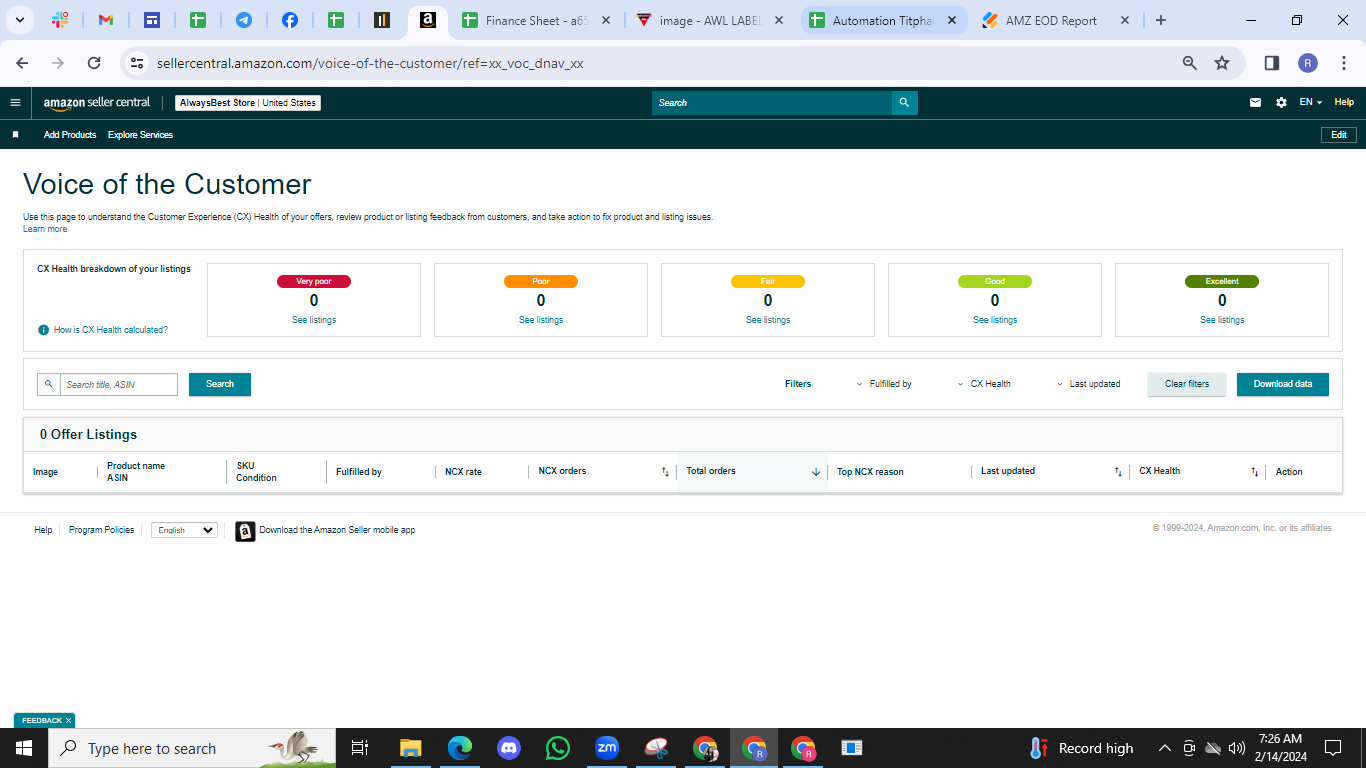Open the footer Help link
Screen dimensions: 1366x768
(x=43, y=530)
